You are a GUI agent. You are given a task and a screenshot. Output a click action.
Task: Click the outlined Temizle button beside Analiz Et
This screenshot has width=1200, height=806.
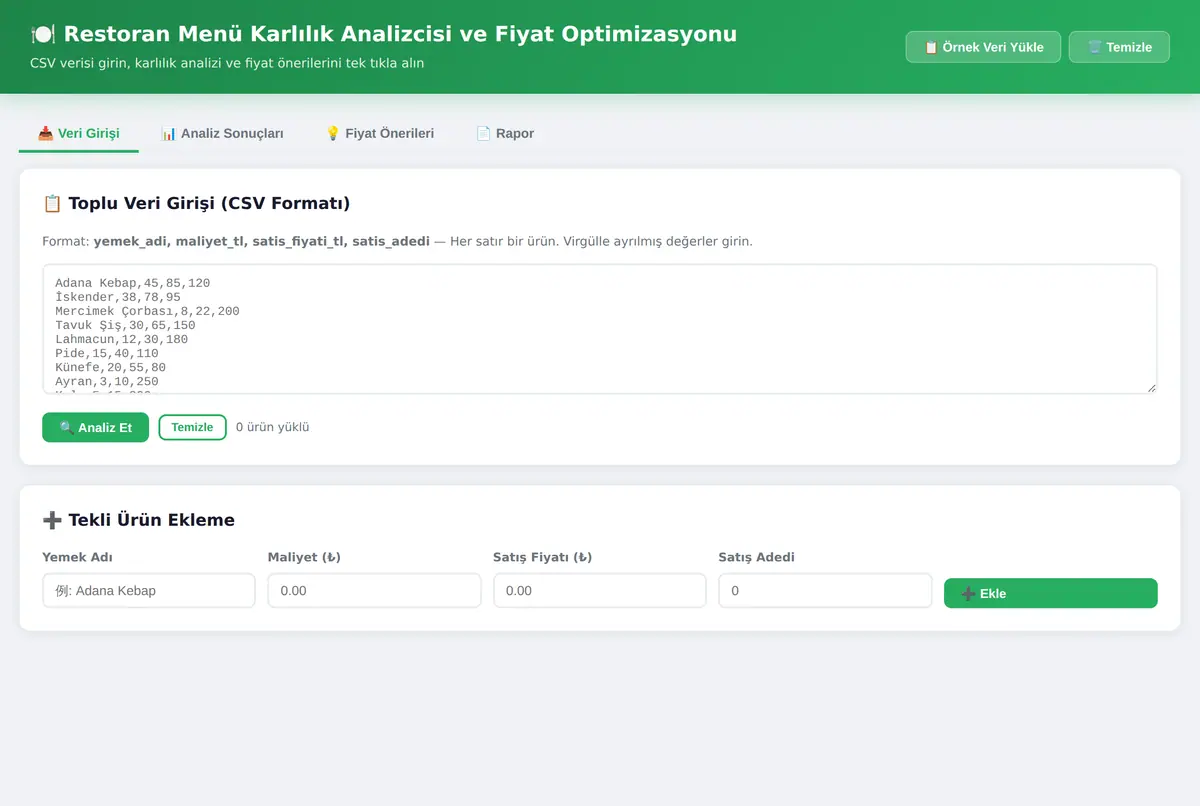[192, 427]
